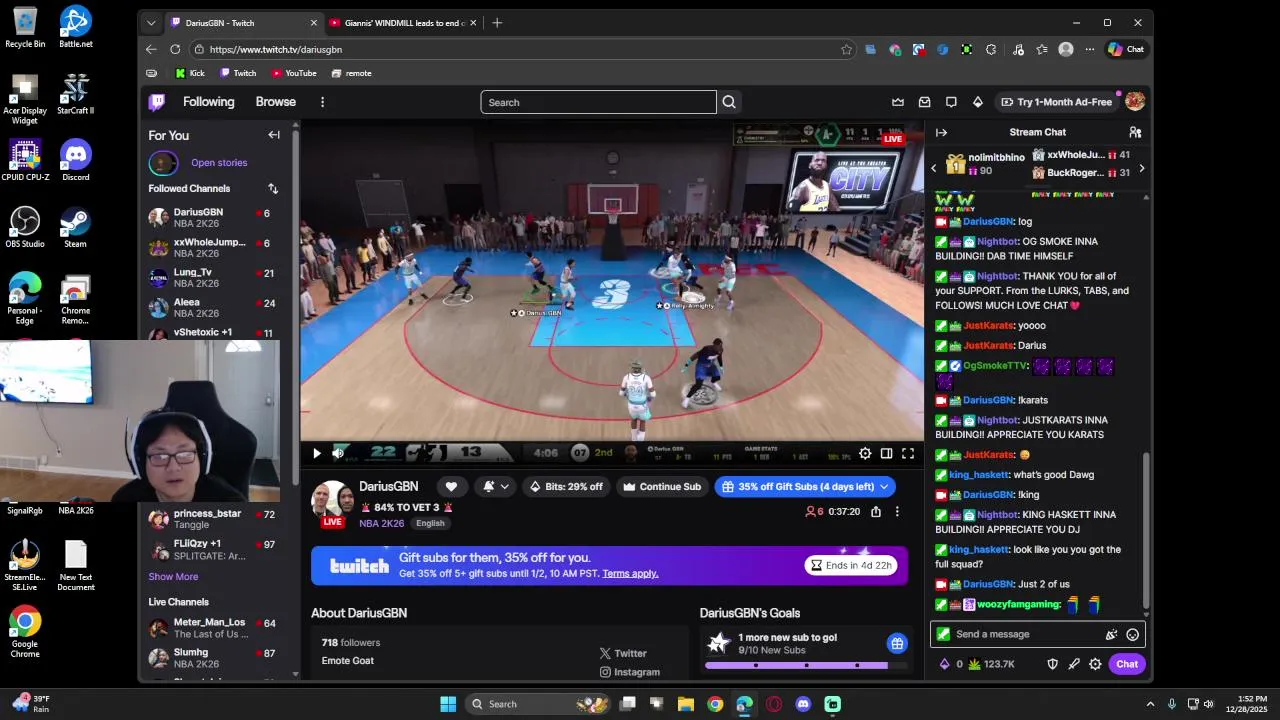Click the mod sword icon below chat
The width and height of the screenshot is (1280, 720).
coord(1074,664)
